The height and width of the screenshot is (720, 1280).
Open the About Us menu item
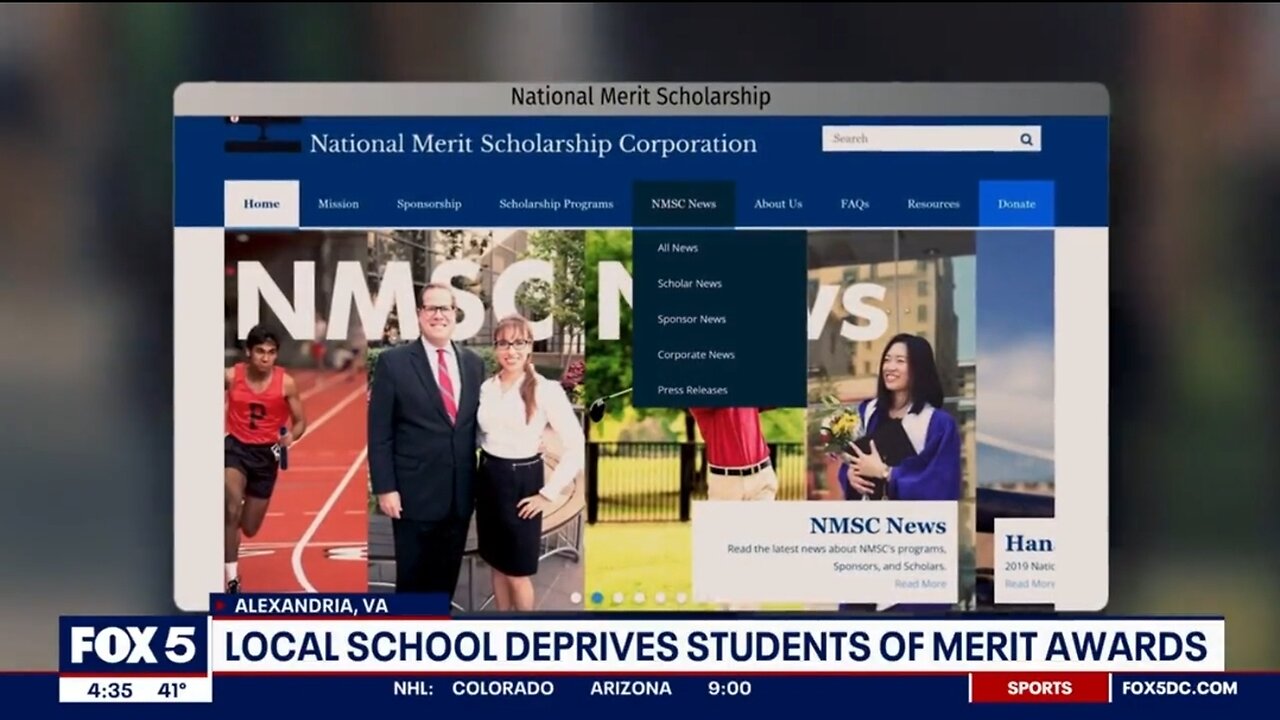tap(778, 204)
